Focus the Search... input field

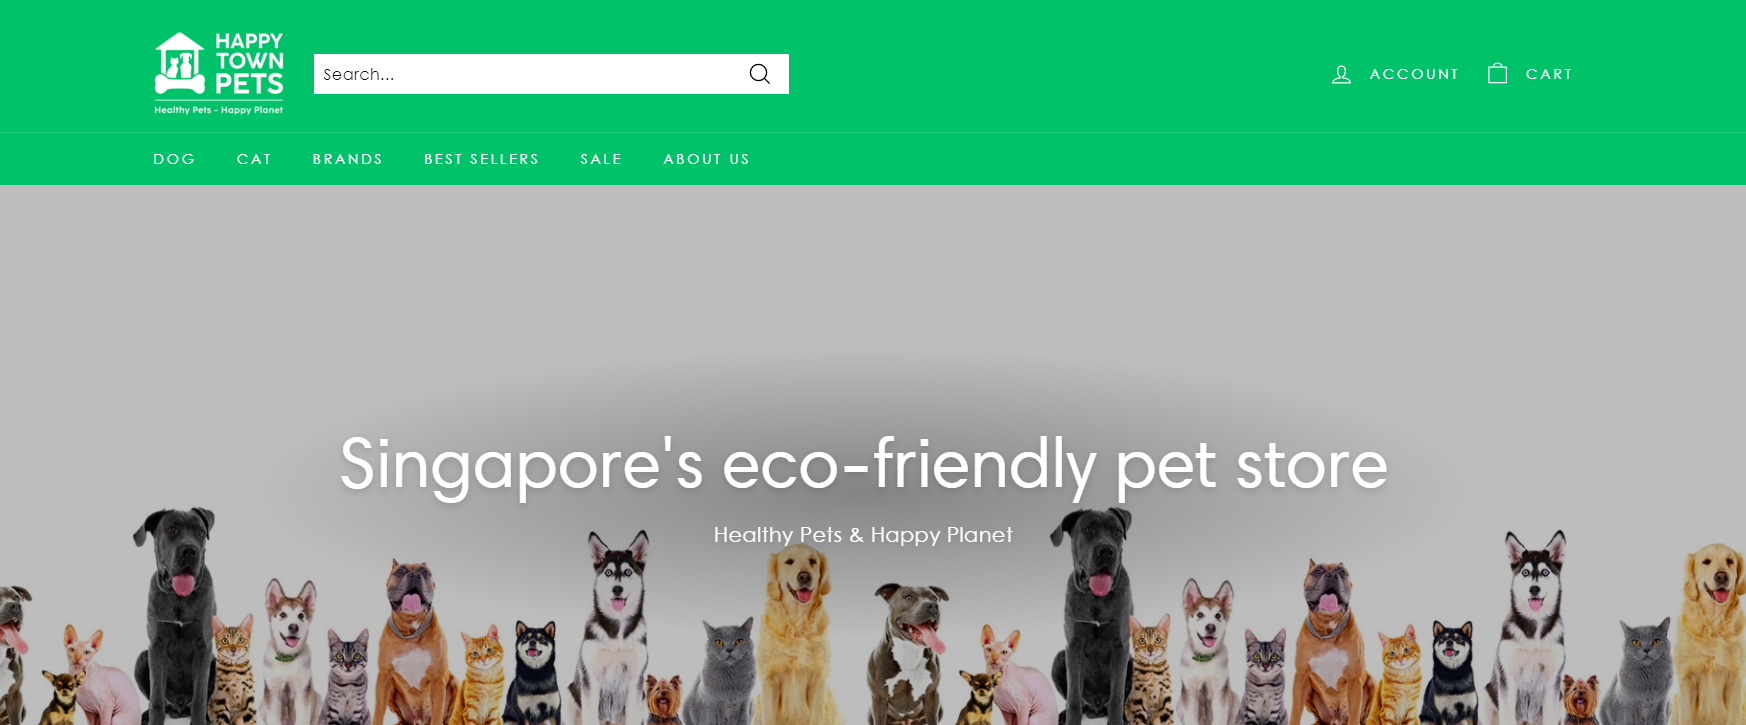pos(528,74)
